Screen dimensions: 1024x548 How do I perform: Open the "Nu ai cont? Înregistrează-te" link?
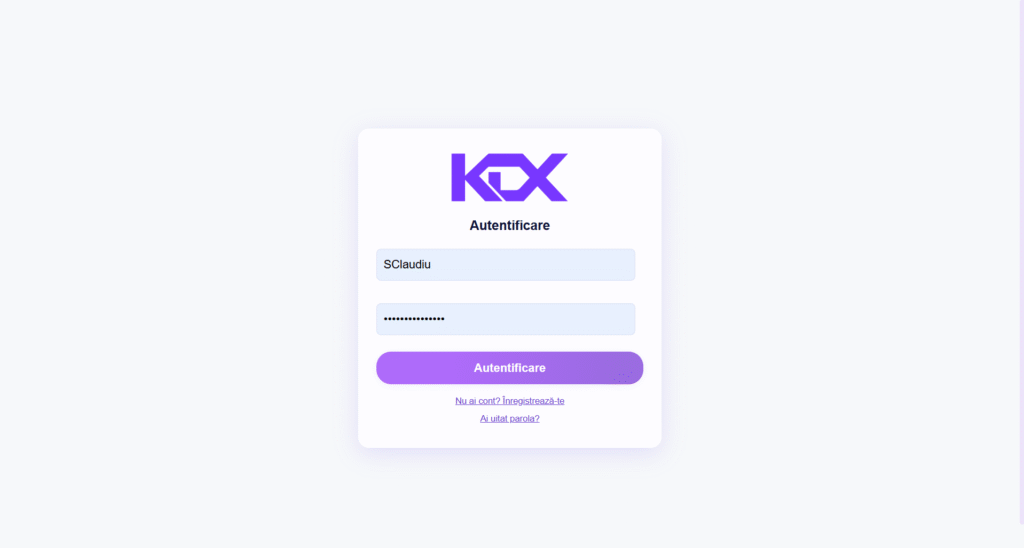509,401
